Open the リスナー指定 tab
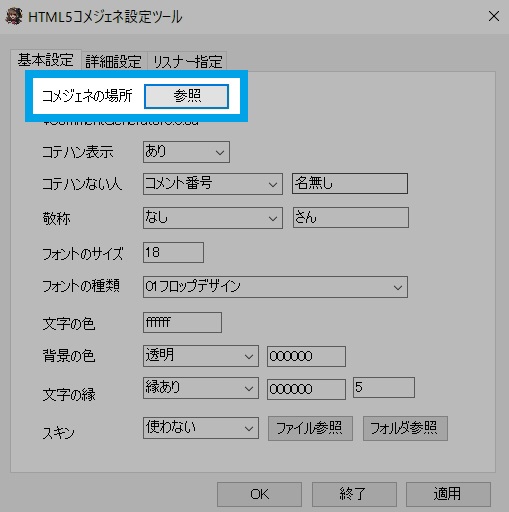Image resolution: width=509 pixels, height=512 pixels. [188, 61]
